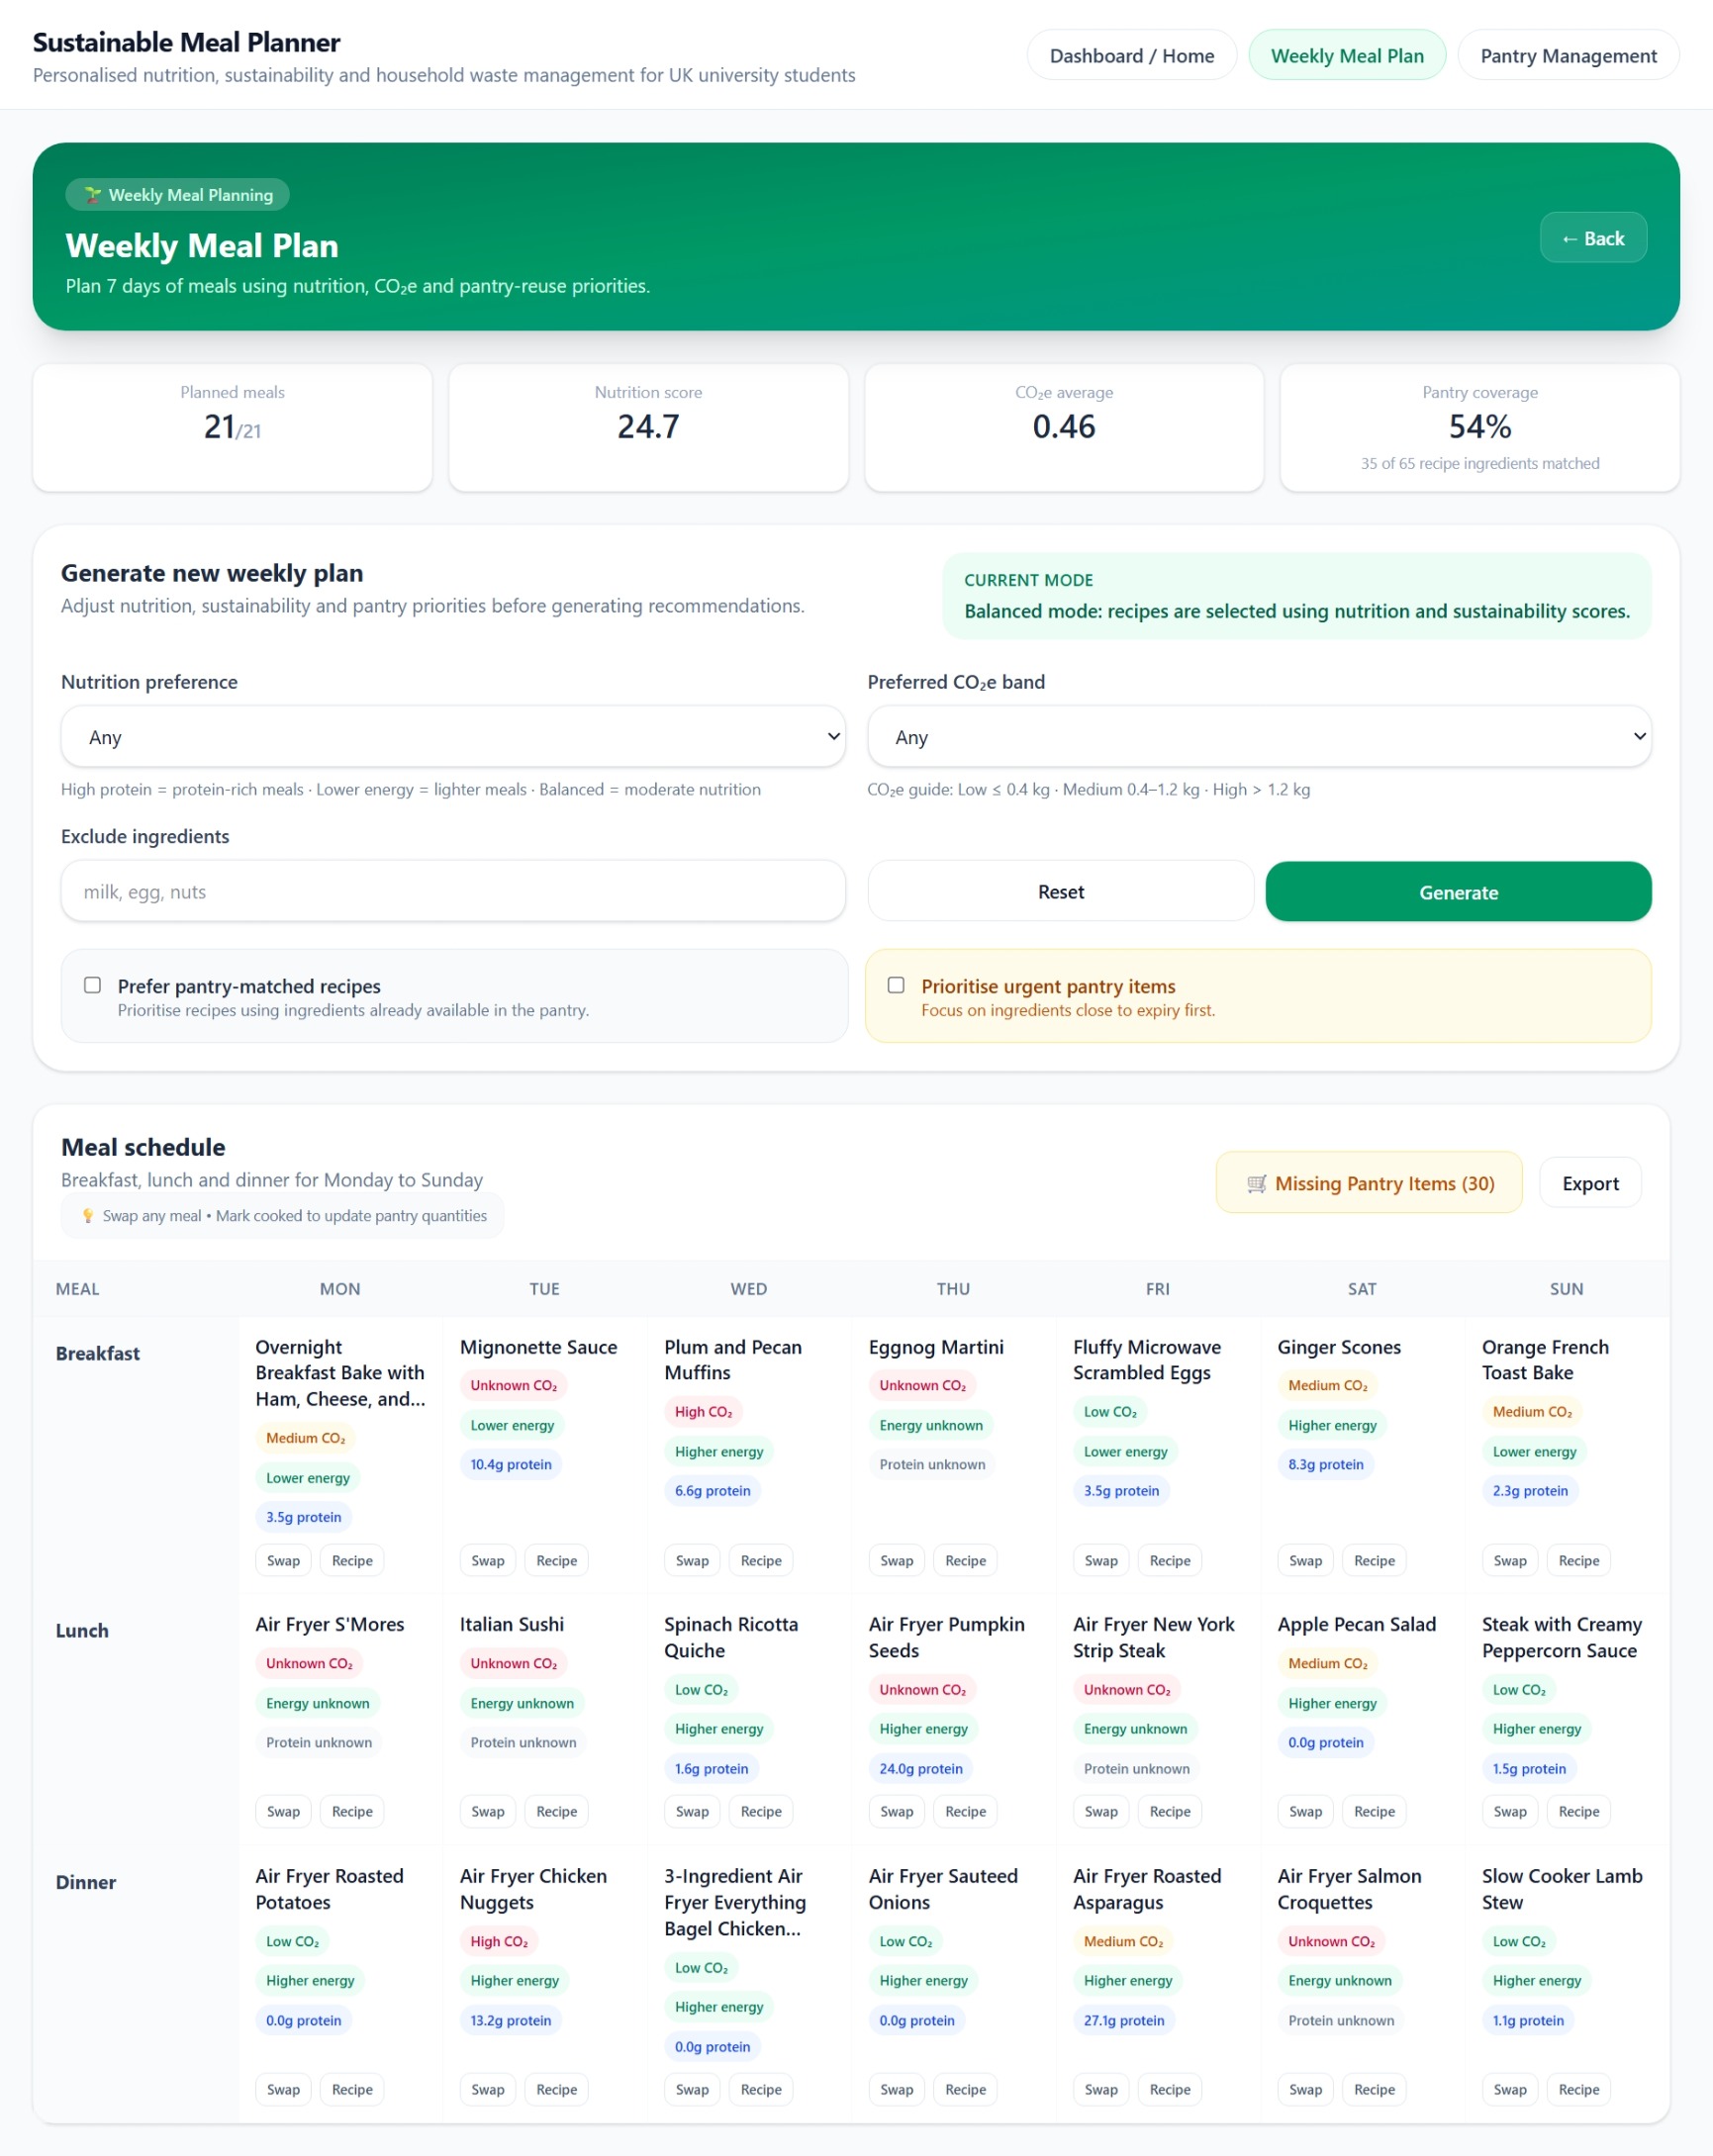Click Medium CO₂ tag on Ginger Scones
This screenshot has height=2156, width=1713.
1327,1385
